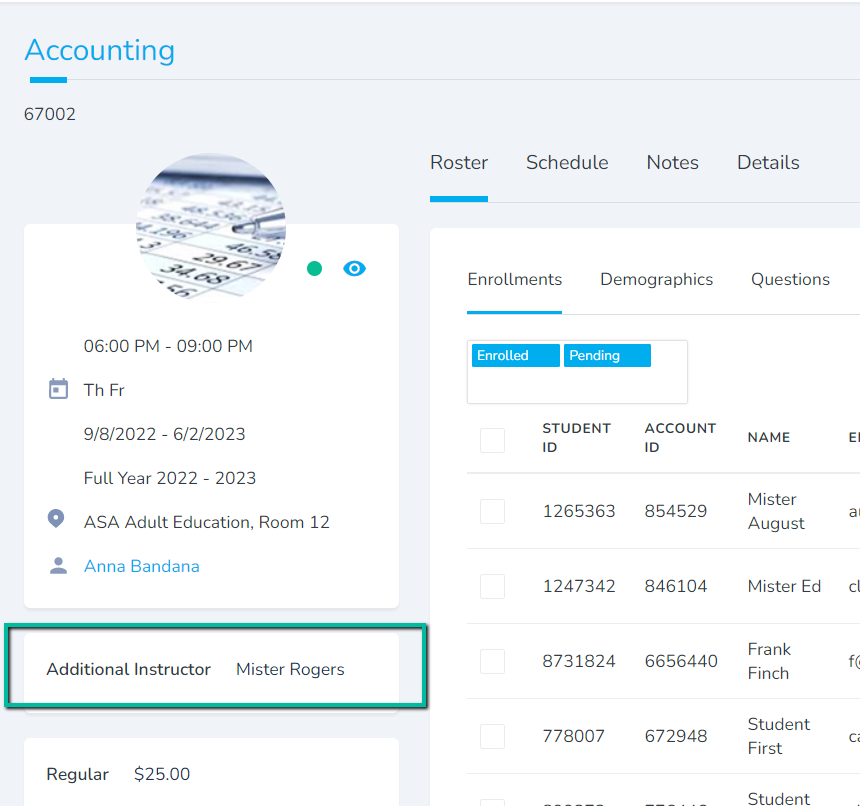Sort by the Student ID column header
This screenshot has height=806, width=860.
coord(576,438)
